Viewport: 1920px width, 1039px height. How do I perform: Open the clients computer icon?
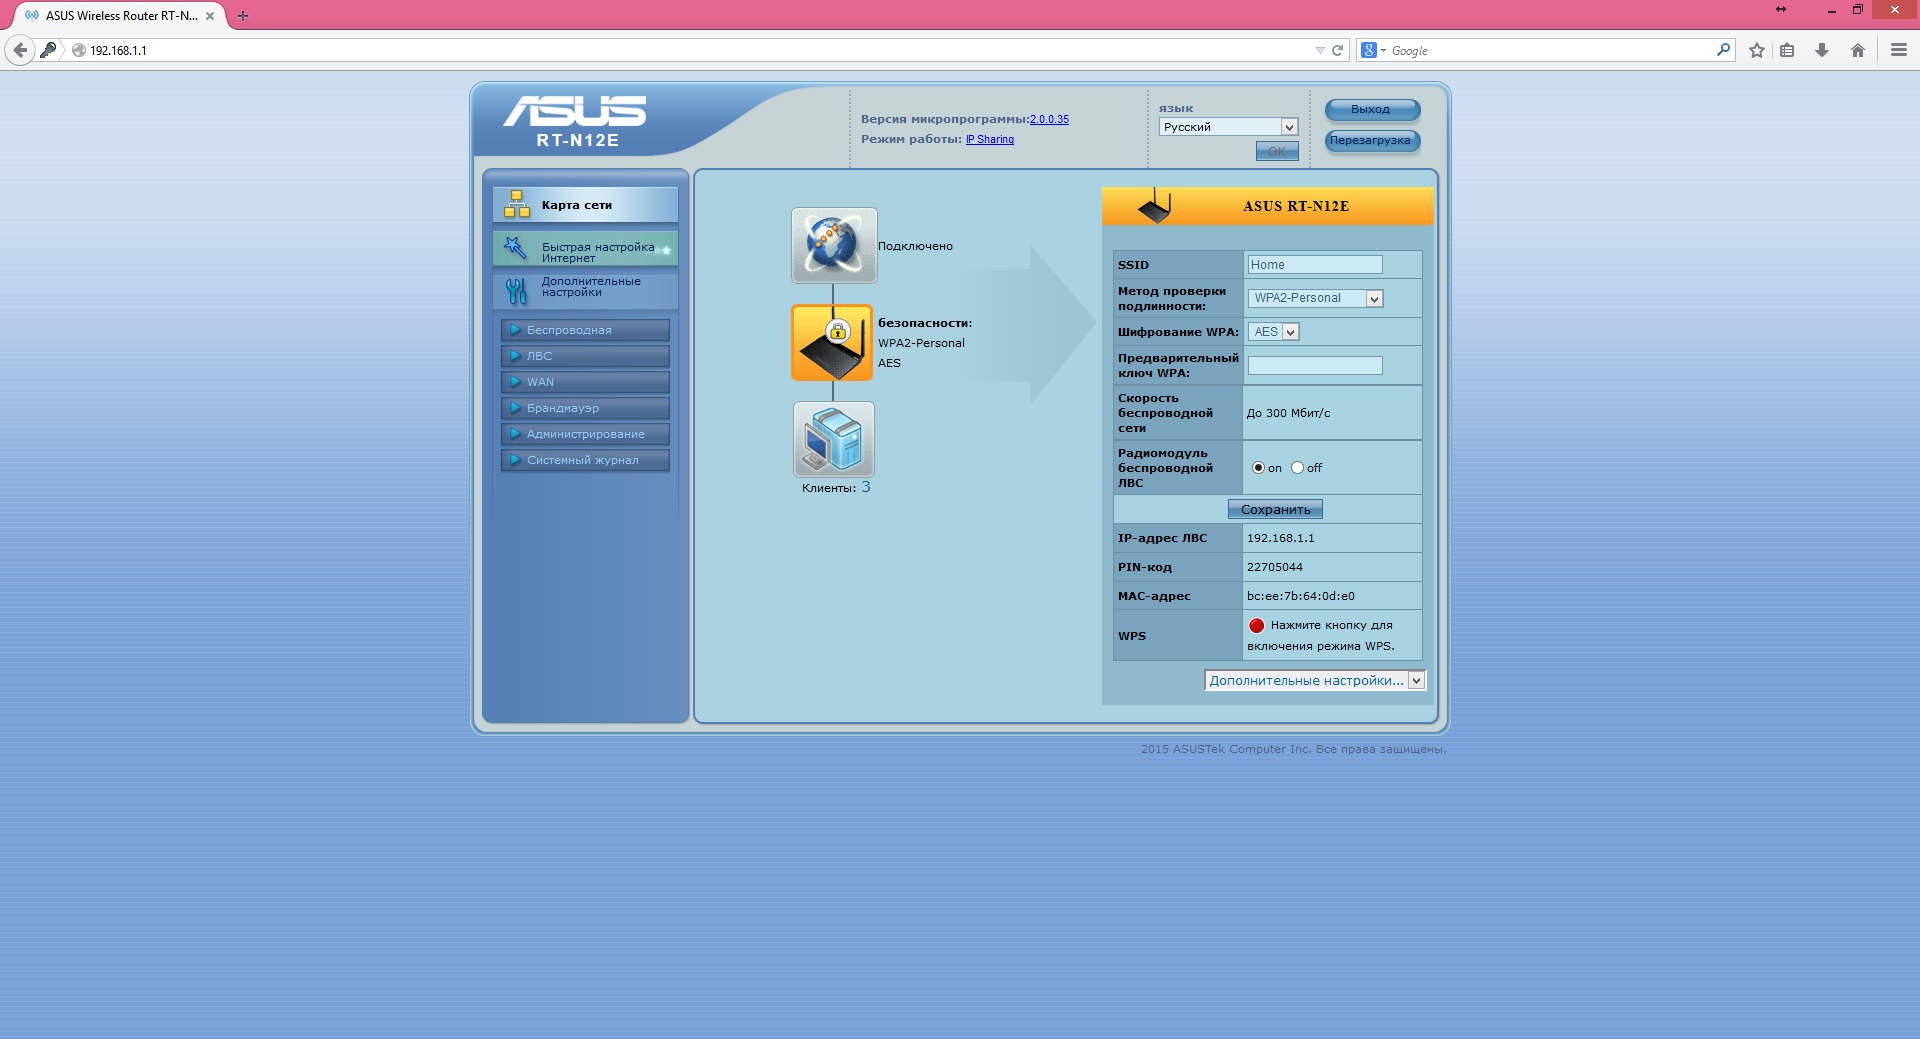pos(834,439)
